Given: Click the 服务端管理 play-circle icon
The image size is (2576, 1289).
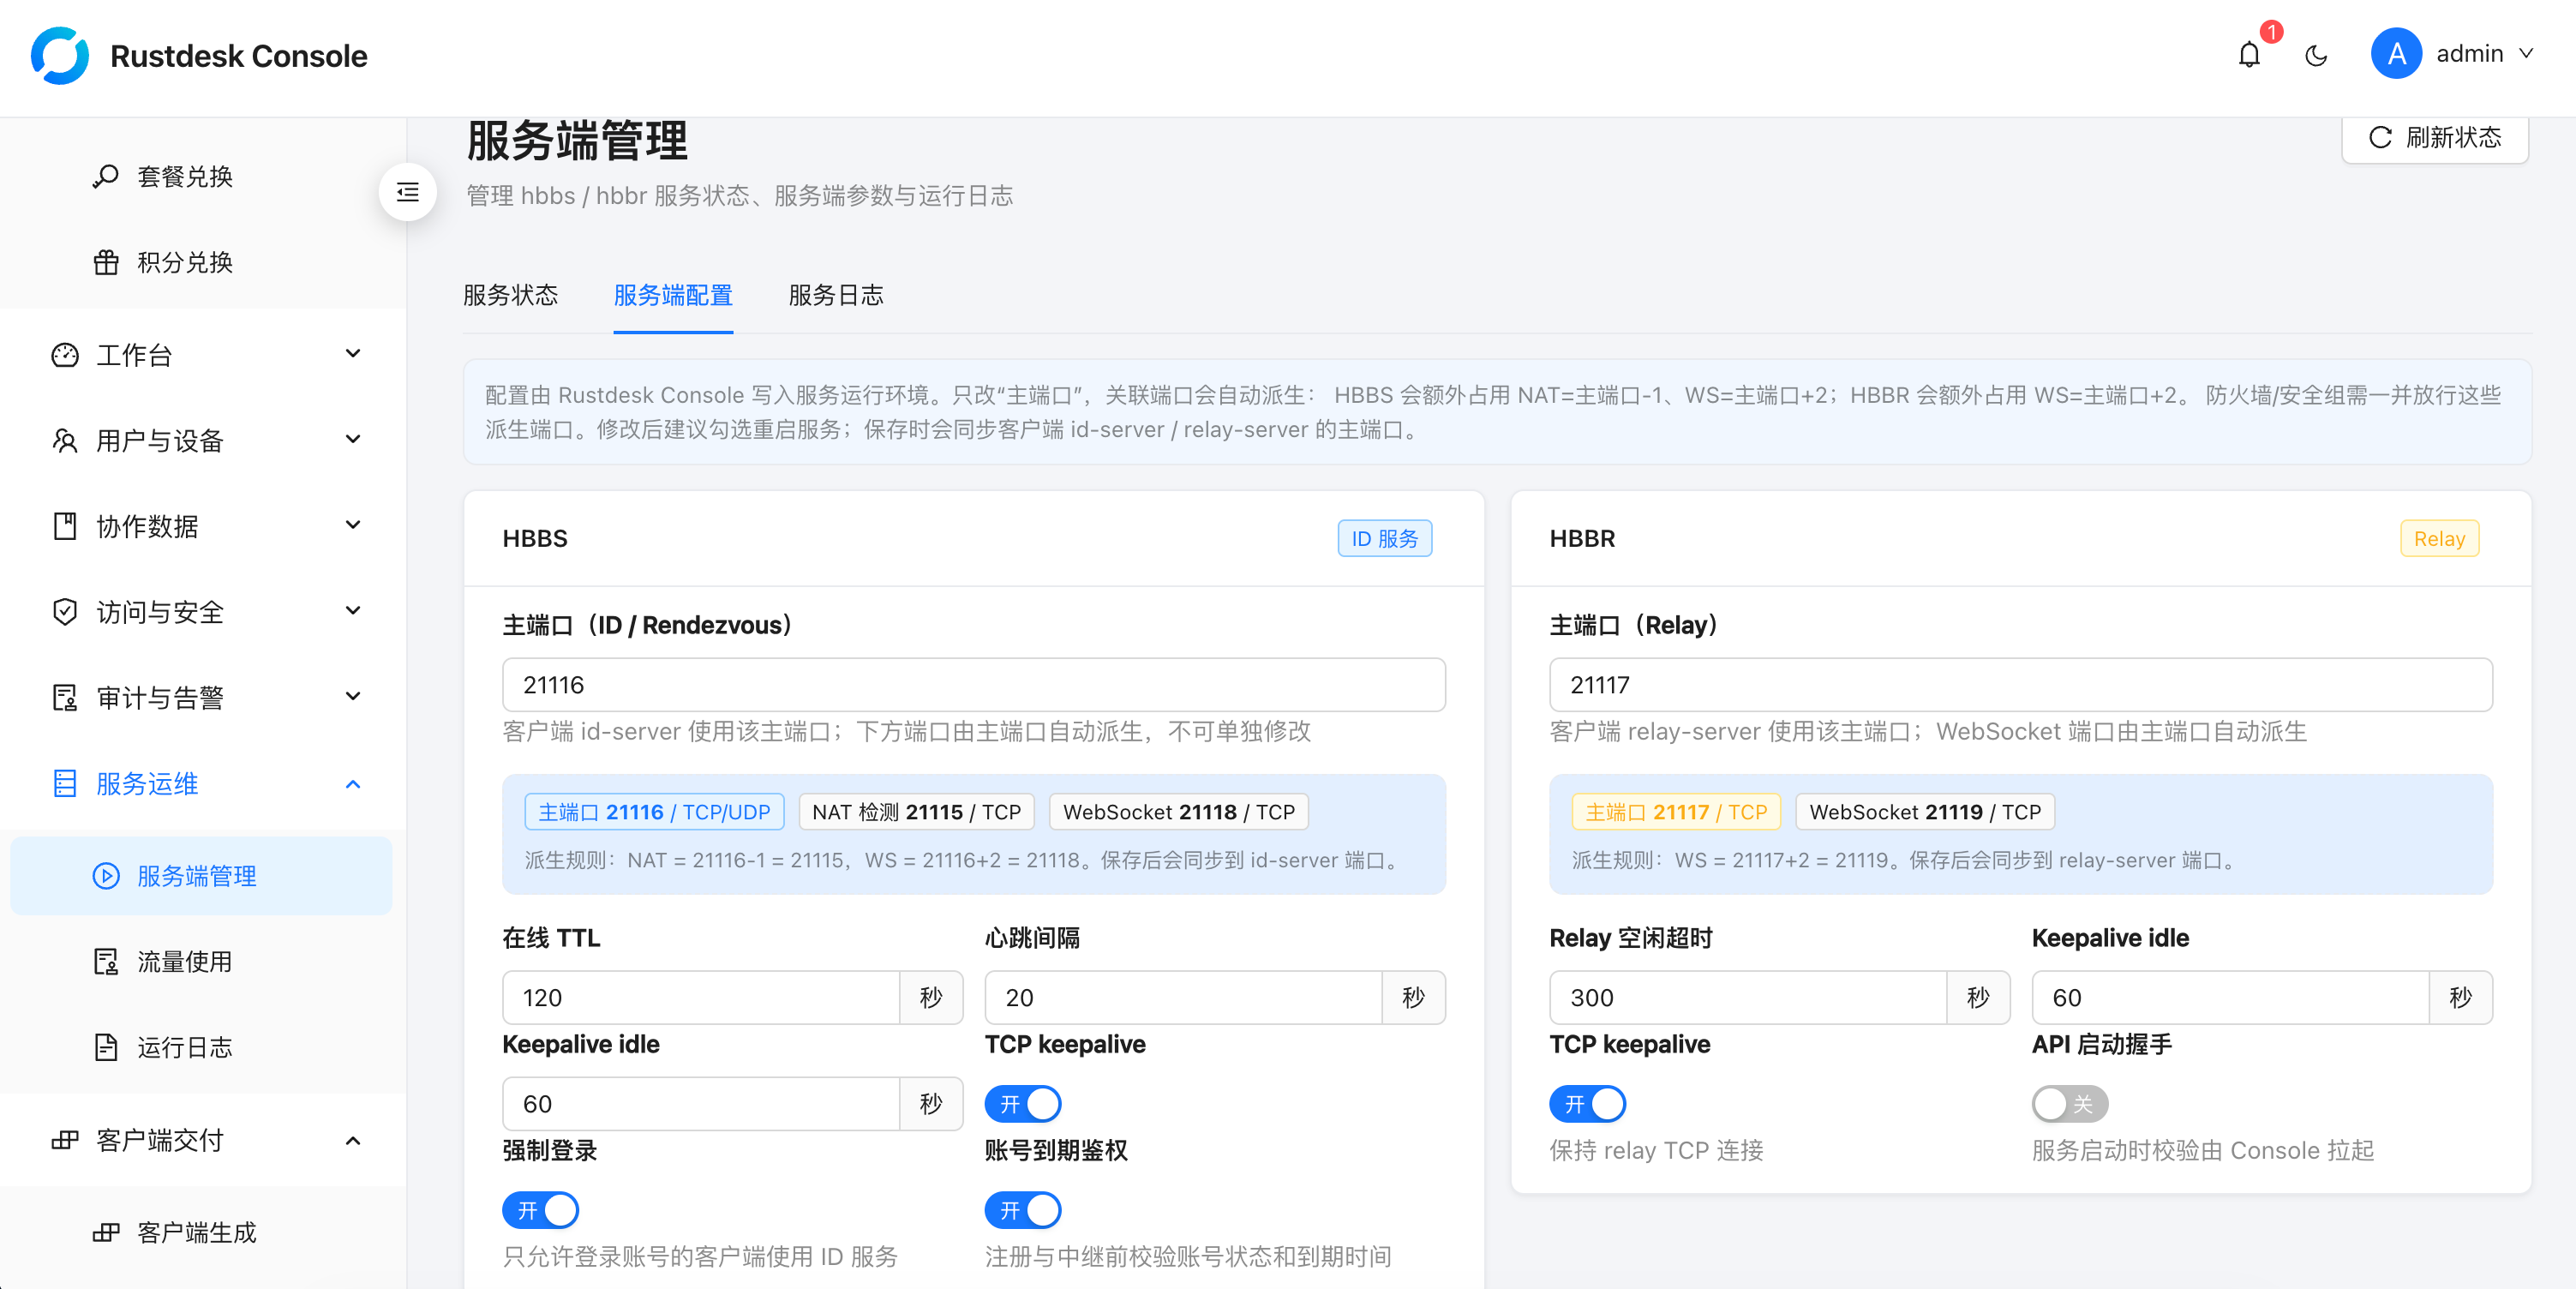Looking at the screenshot, I should pos(106,876).
